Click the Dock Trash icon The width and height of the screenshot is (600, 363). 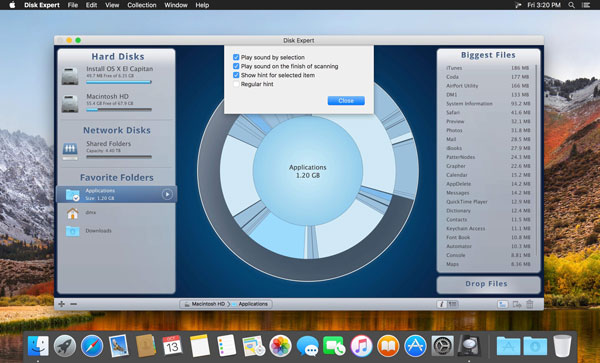tap(562, 345)
